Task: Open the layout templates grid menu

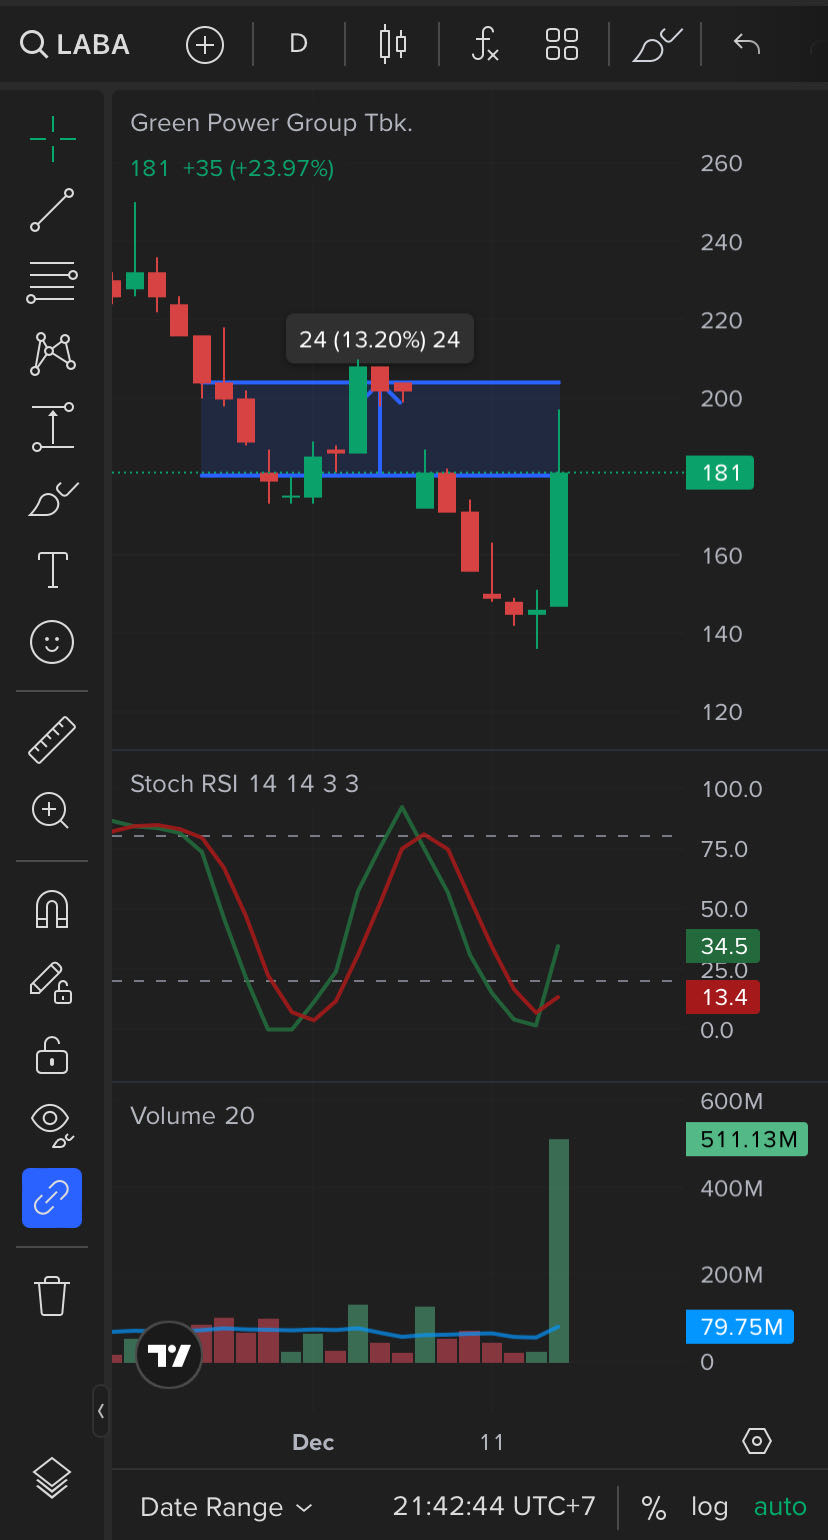Action: pos(562,45)
